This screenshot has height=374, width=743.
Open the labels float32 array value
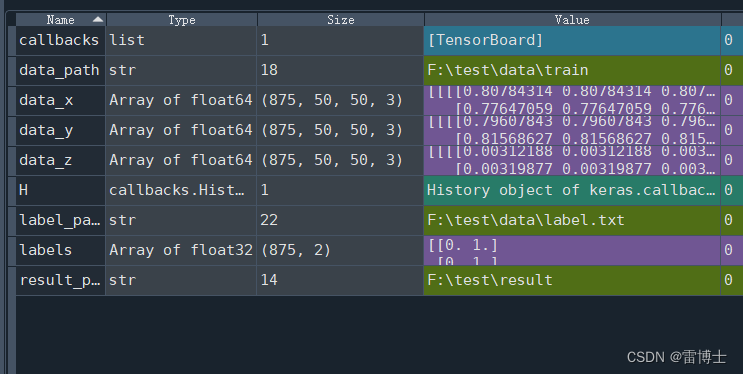point(572,250)
